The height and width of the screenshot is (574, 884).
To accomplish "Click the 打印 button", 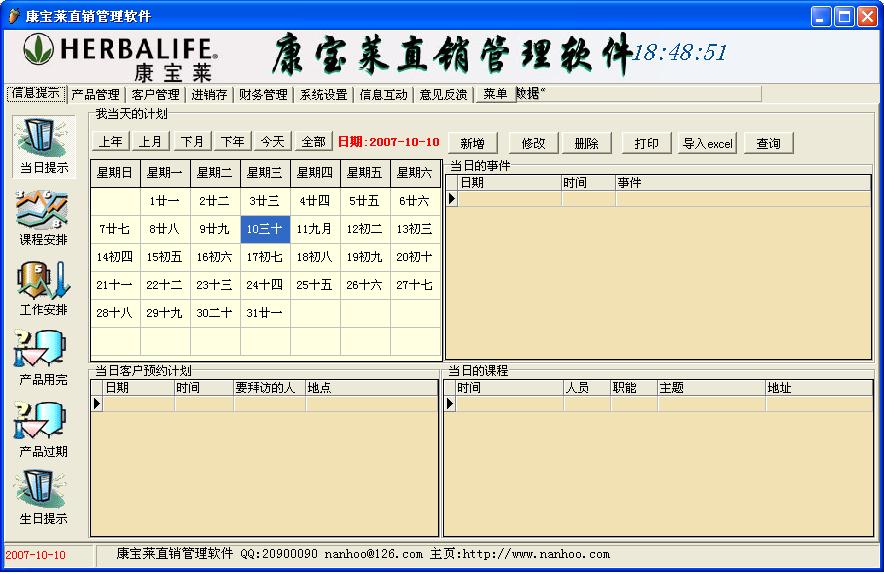I will point(647,143).
